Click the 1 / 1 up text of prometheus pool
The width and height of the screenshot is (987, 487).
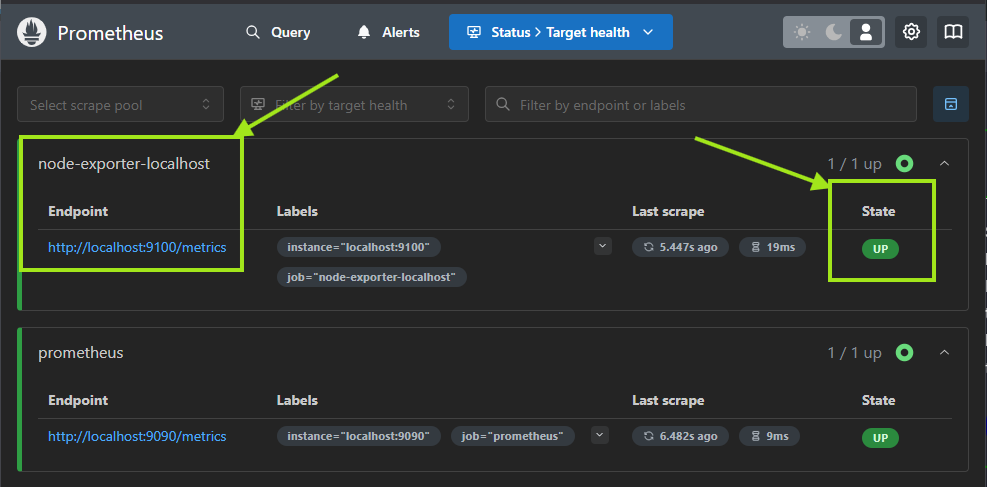click(x=854, y=353)
